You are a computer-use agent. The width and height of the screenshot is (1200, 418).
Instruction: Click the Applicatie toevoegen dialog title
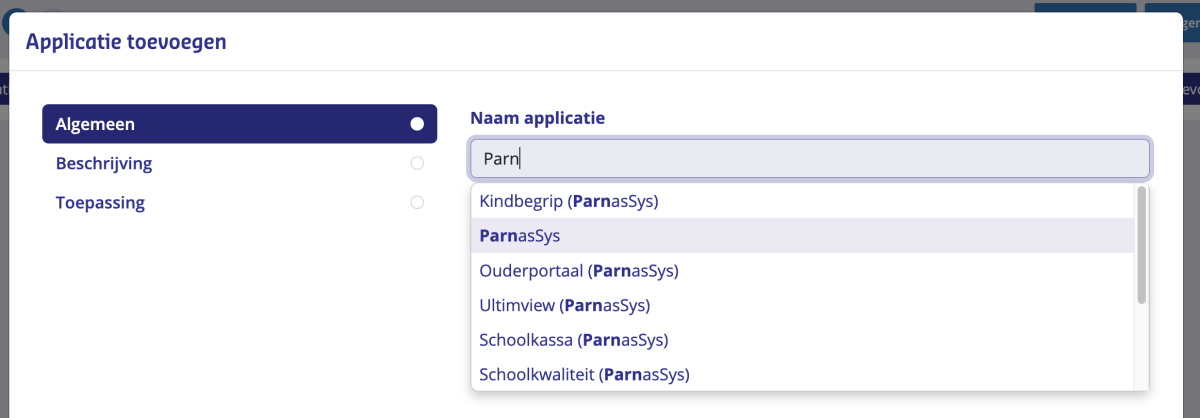point(126,42)
